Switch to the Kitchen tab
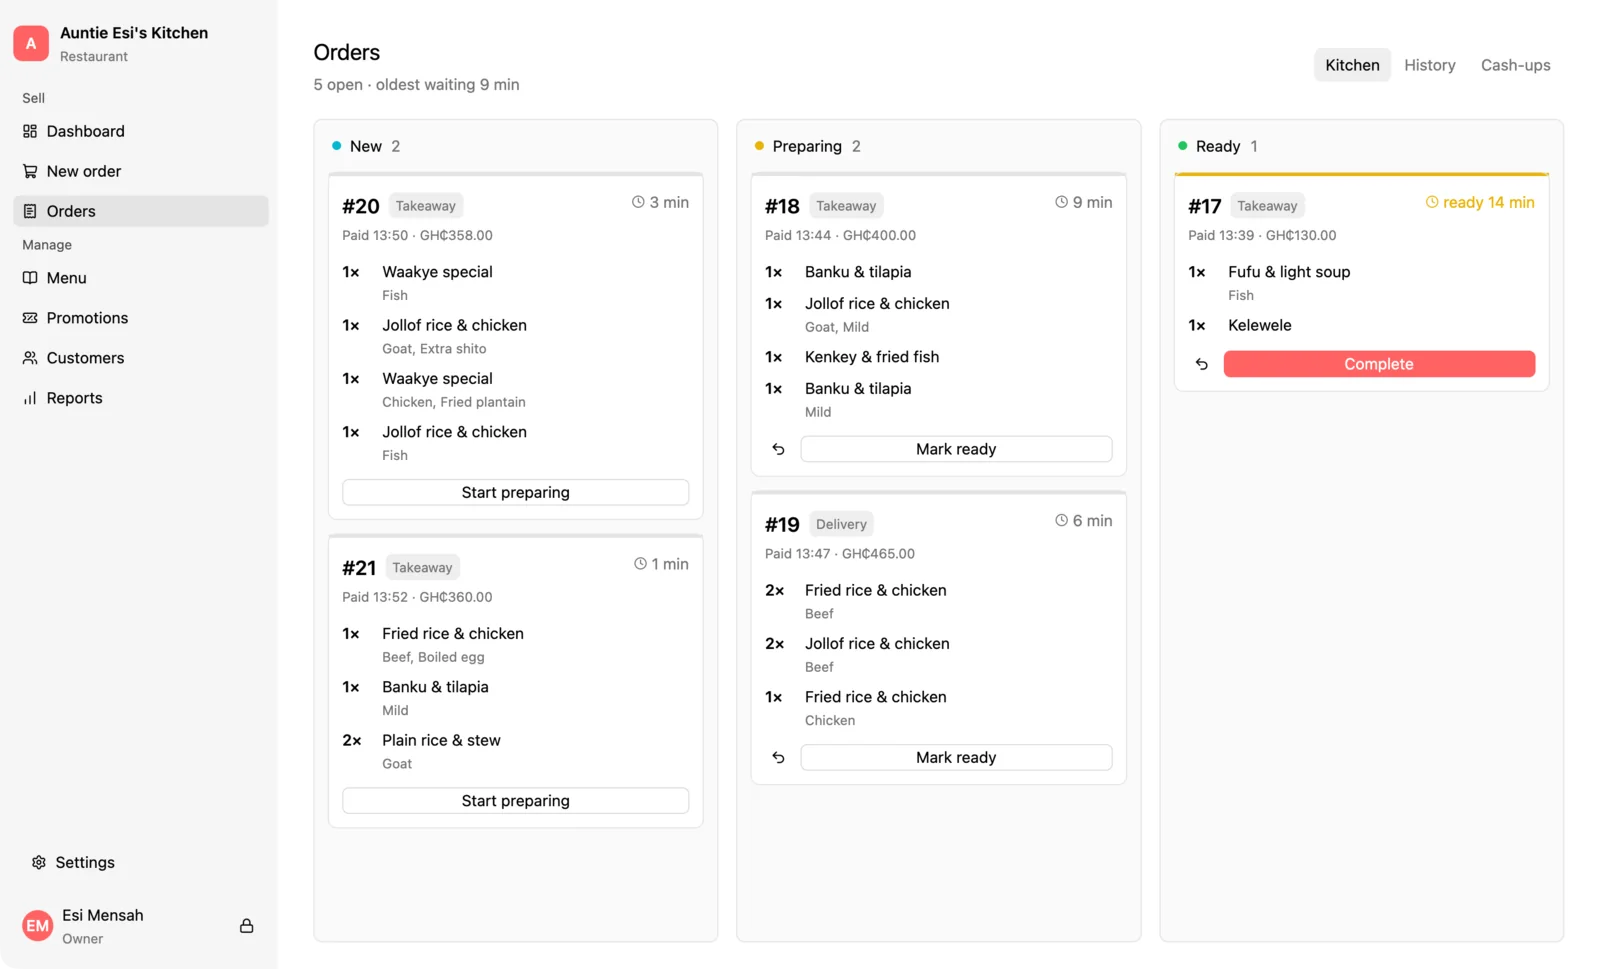Image resolution: width=1600 pixels, height=969 pixels. coord(1352,65)
